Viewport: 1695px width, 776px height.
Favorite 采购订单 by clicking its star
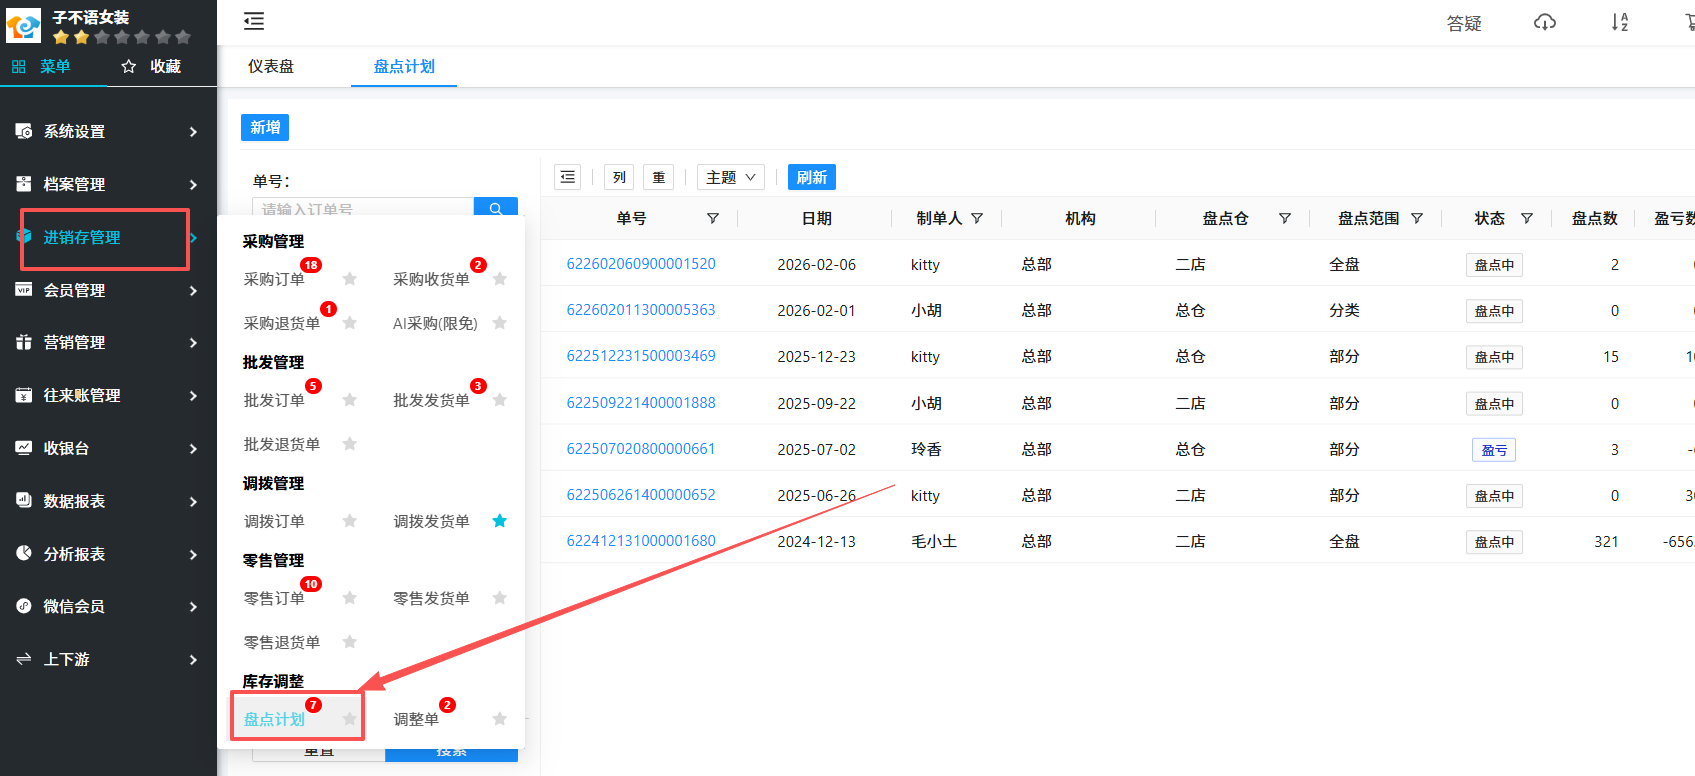[x=350, y=279]
